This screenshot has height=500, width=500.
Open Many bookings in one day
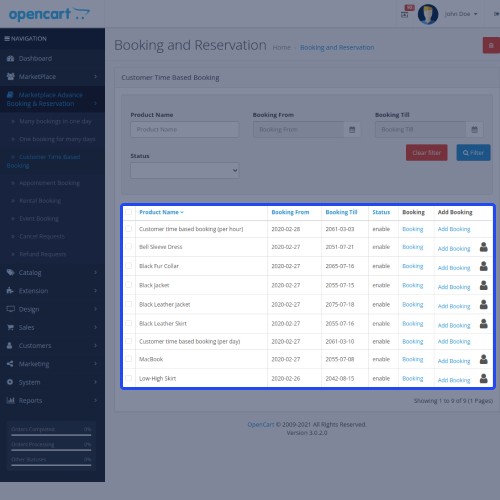(x=55, y=121)
